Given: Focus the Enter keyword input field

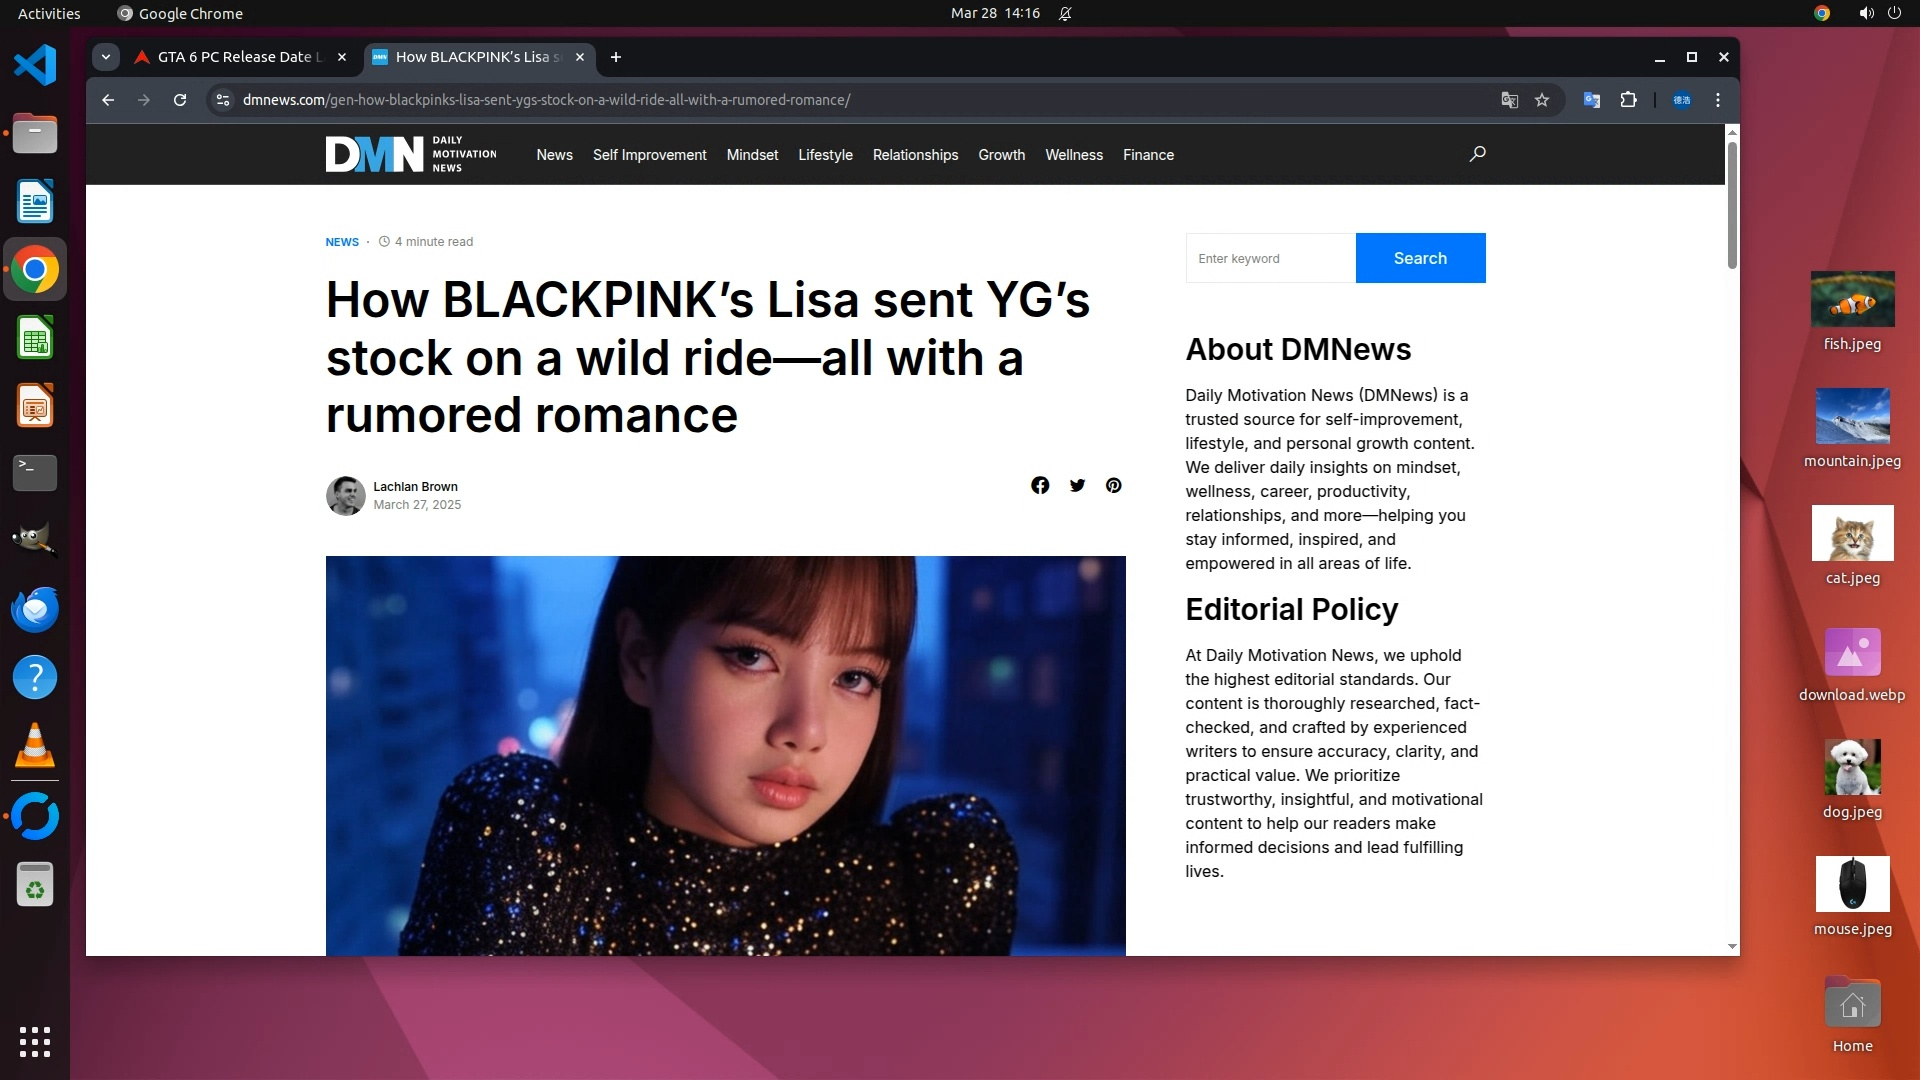Looking at the screenshot, I should click(1270, 258).
